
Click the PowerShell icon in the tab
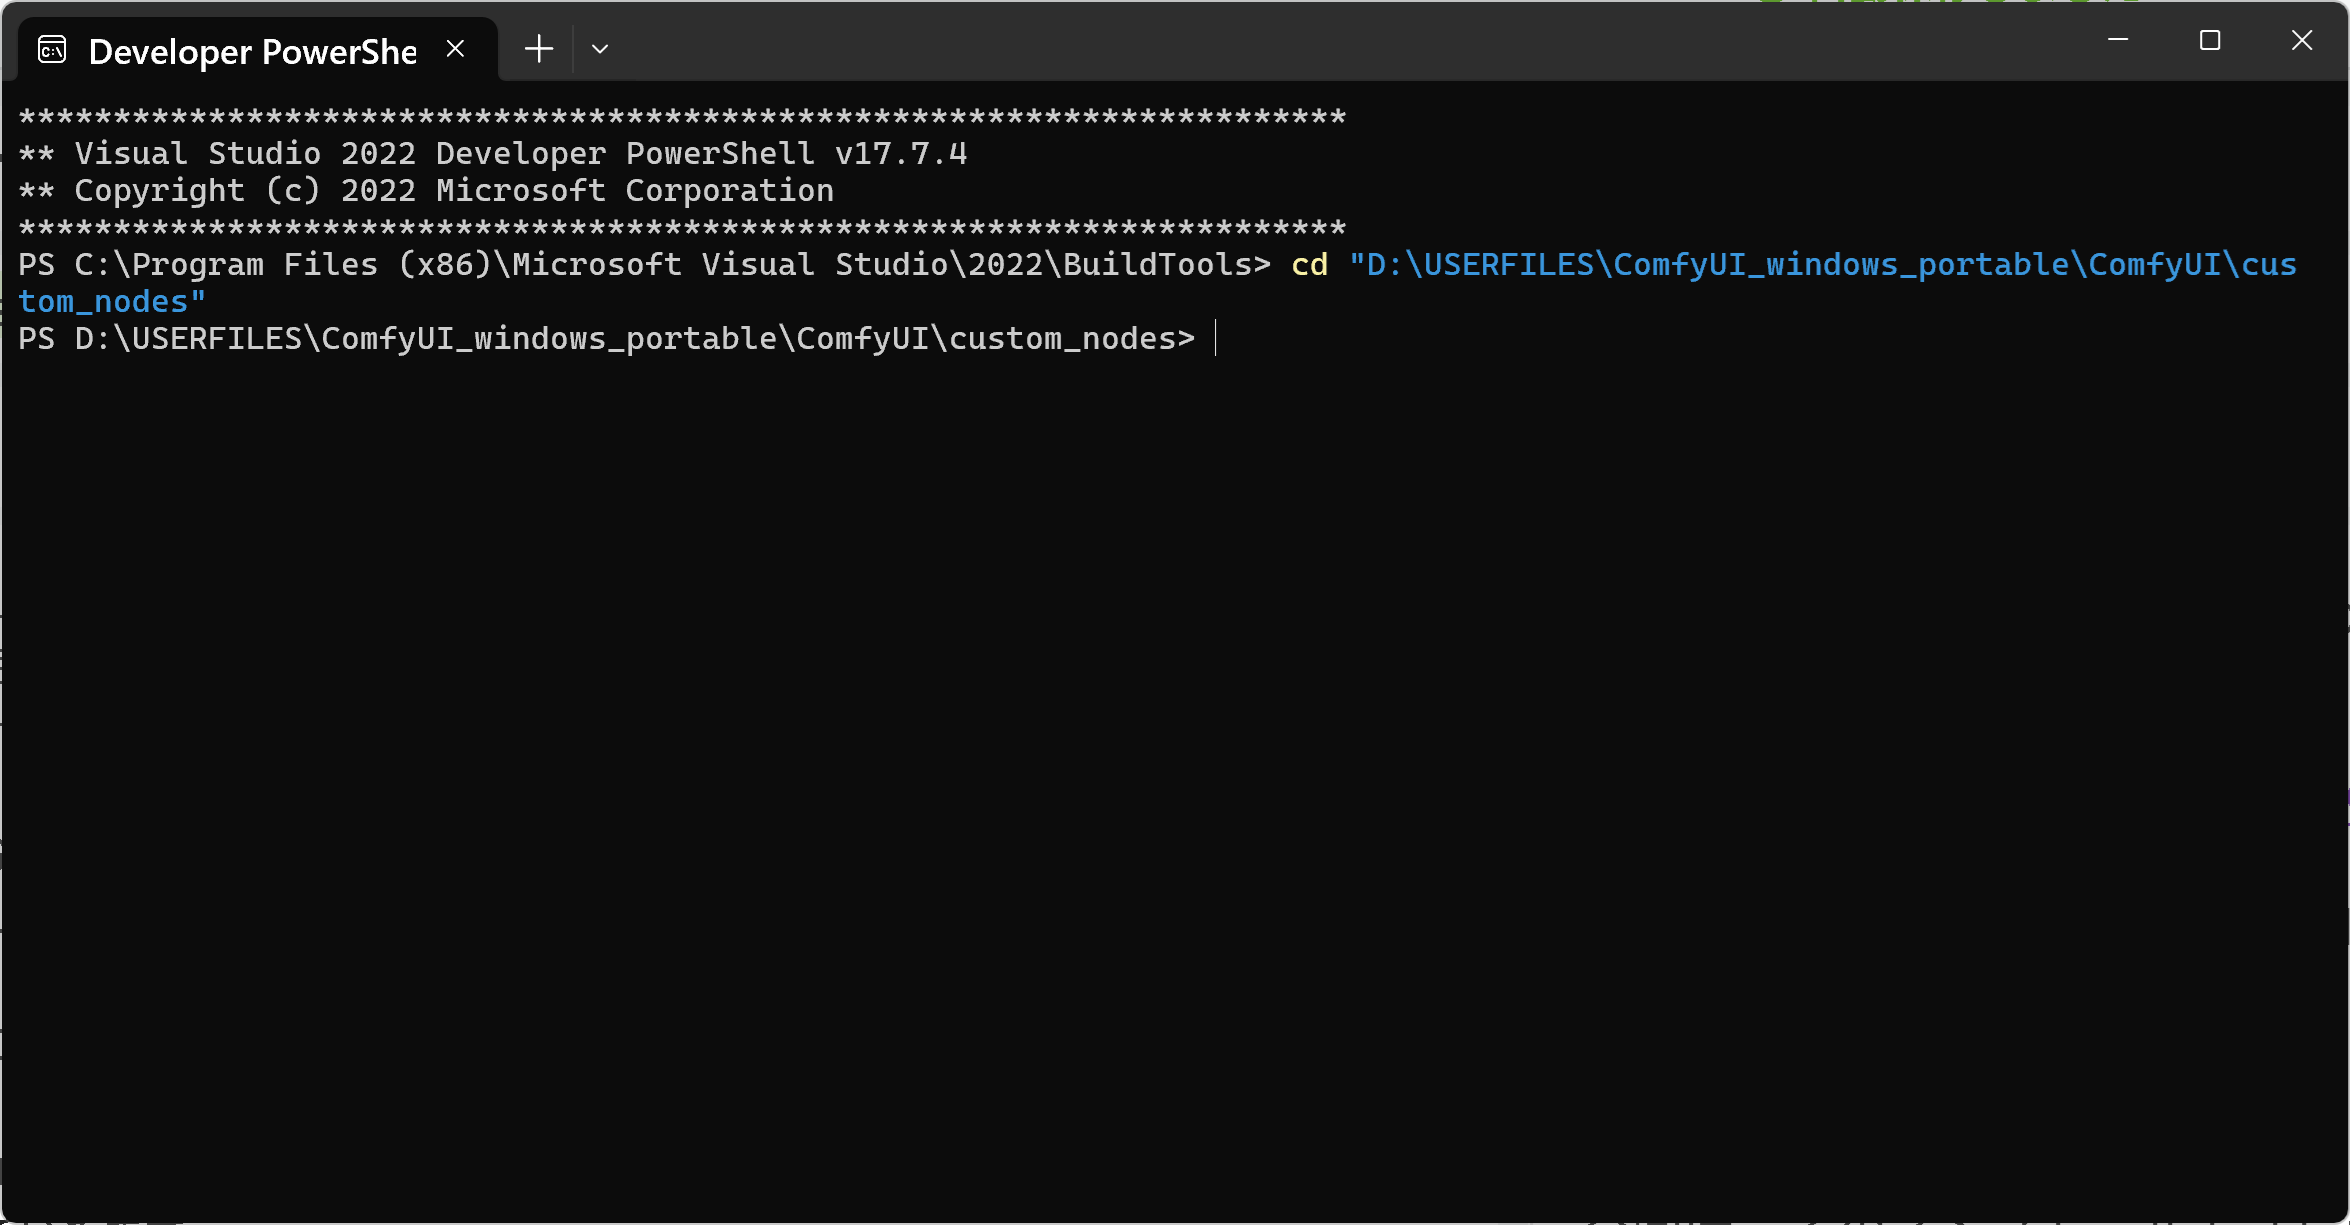point(51,48)
